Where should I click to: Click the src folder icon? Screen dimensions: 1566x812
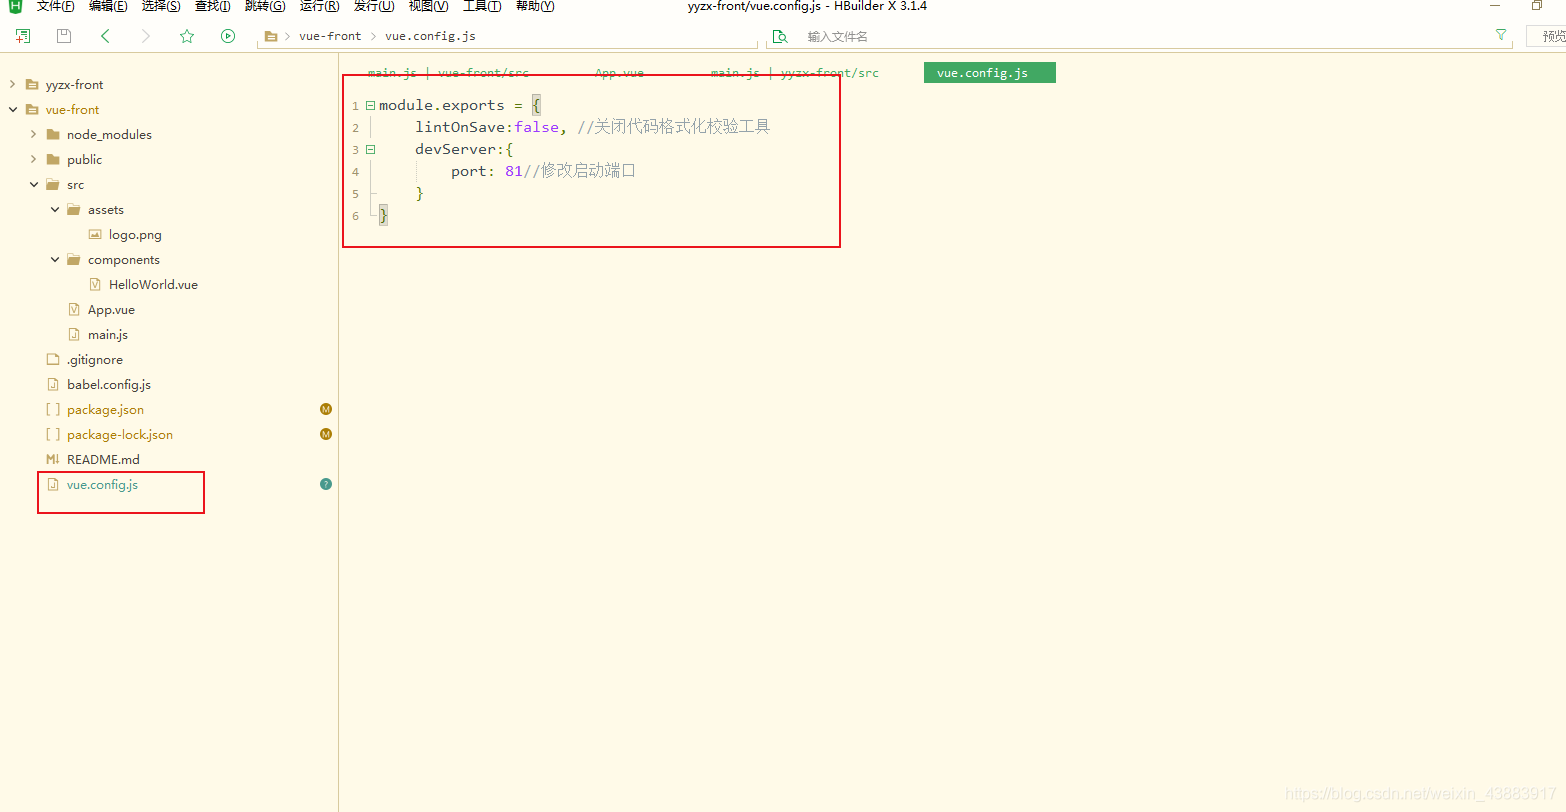click(x=53, y=185)
